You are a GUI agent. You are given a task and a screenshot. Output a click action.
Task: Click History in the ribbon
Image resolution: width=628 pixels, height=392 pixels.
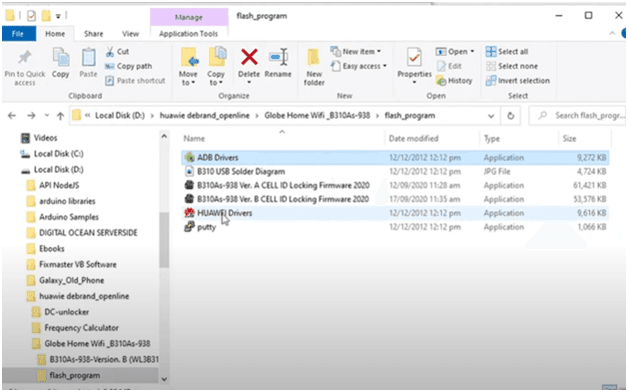[x=454, y=80]
